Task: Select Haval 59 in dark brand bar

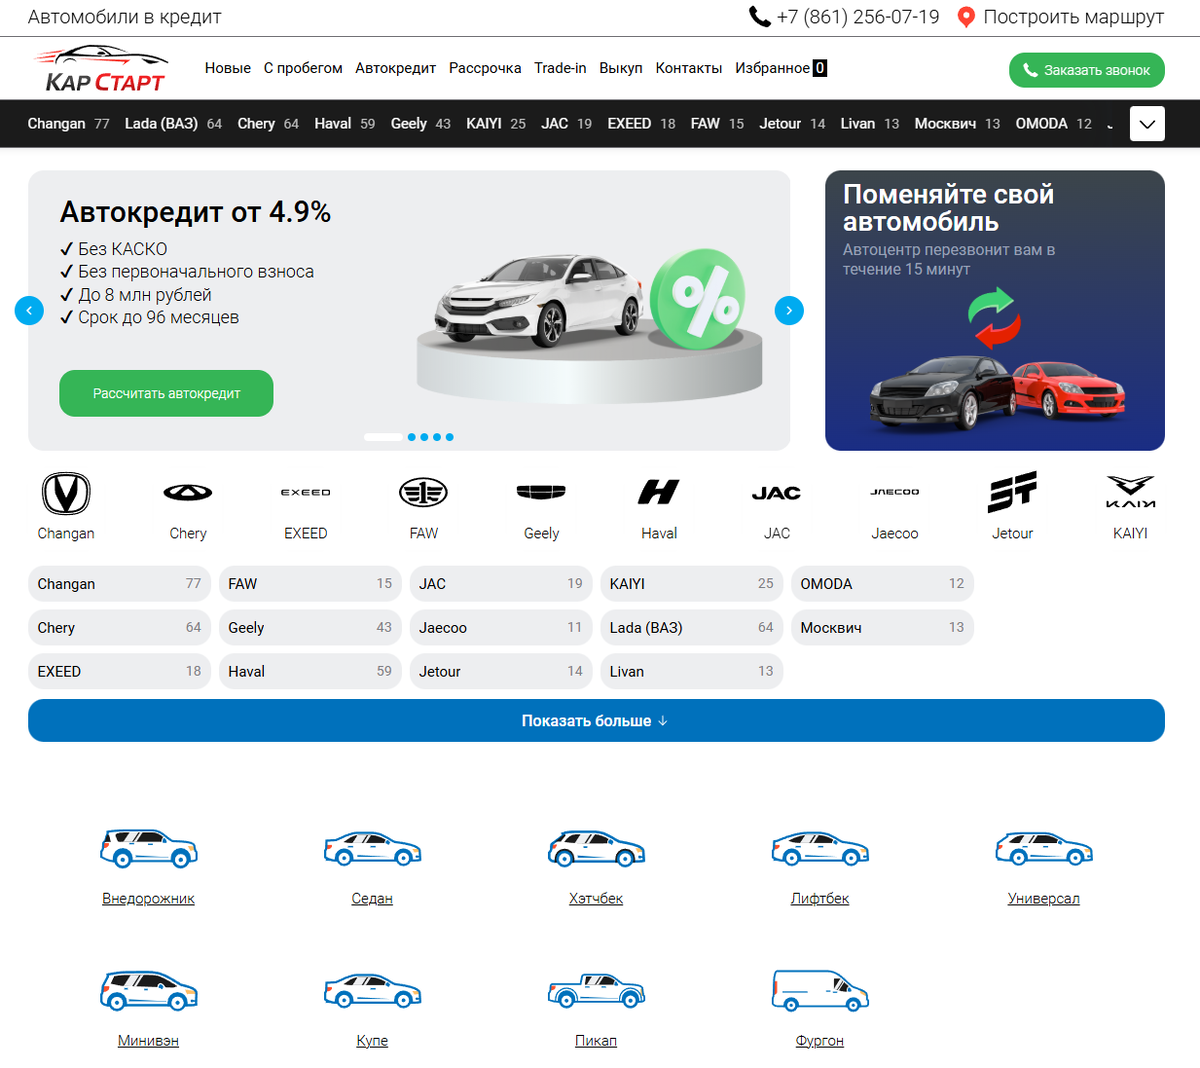Action: (x=345, y=124)
